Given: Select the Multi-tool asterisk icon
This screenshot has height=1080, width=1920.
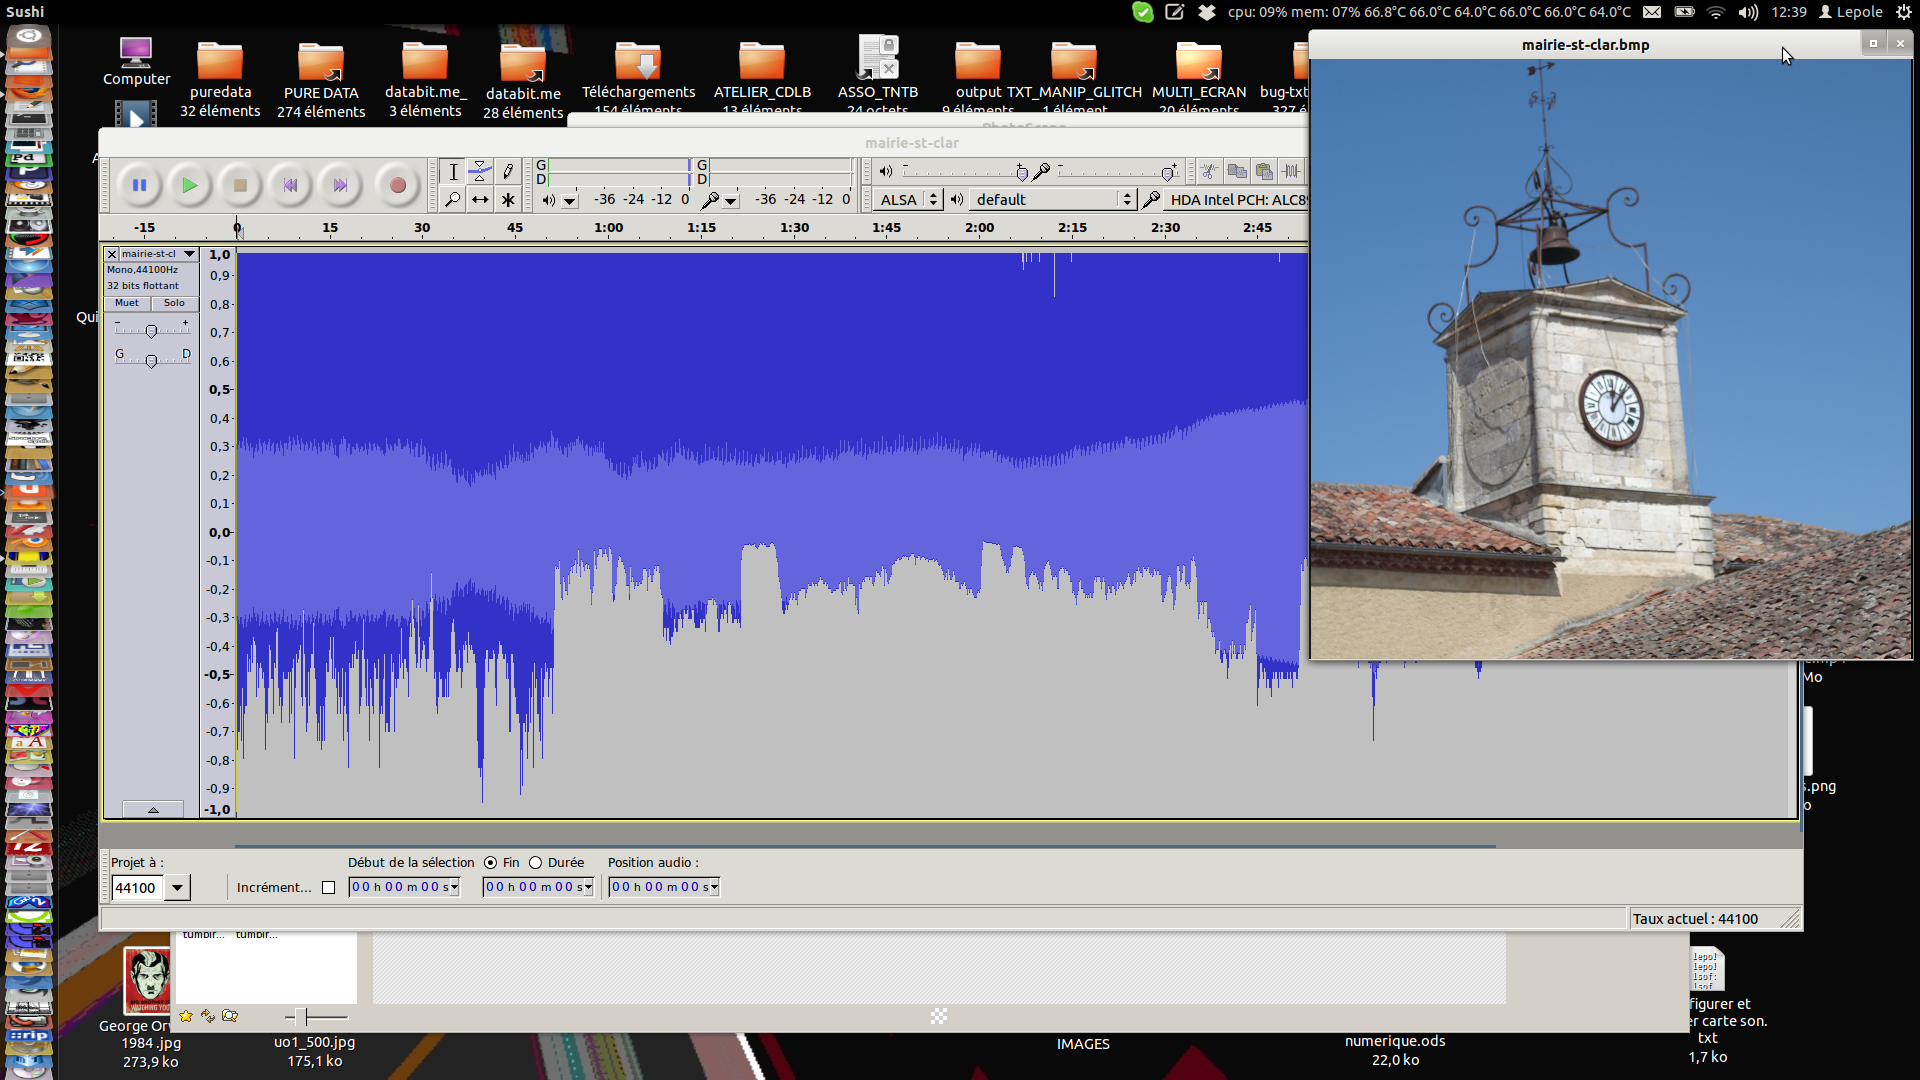Looking at the screenshot, I should coord(508,200).
